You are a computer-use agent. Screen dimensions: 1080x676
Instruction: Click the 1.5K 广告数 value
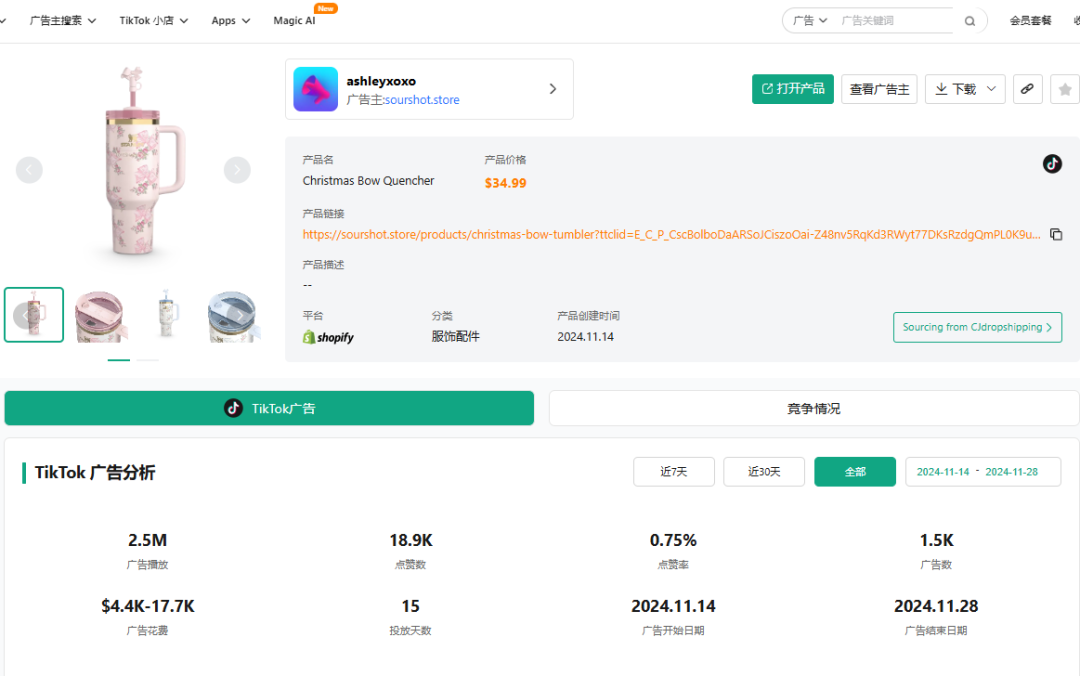coord(936,540)
